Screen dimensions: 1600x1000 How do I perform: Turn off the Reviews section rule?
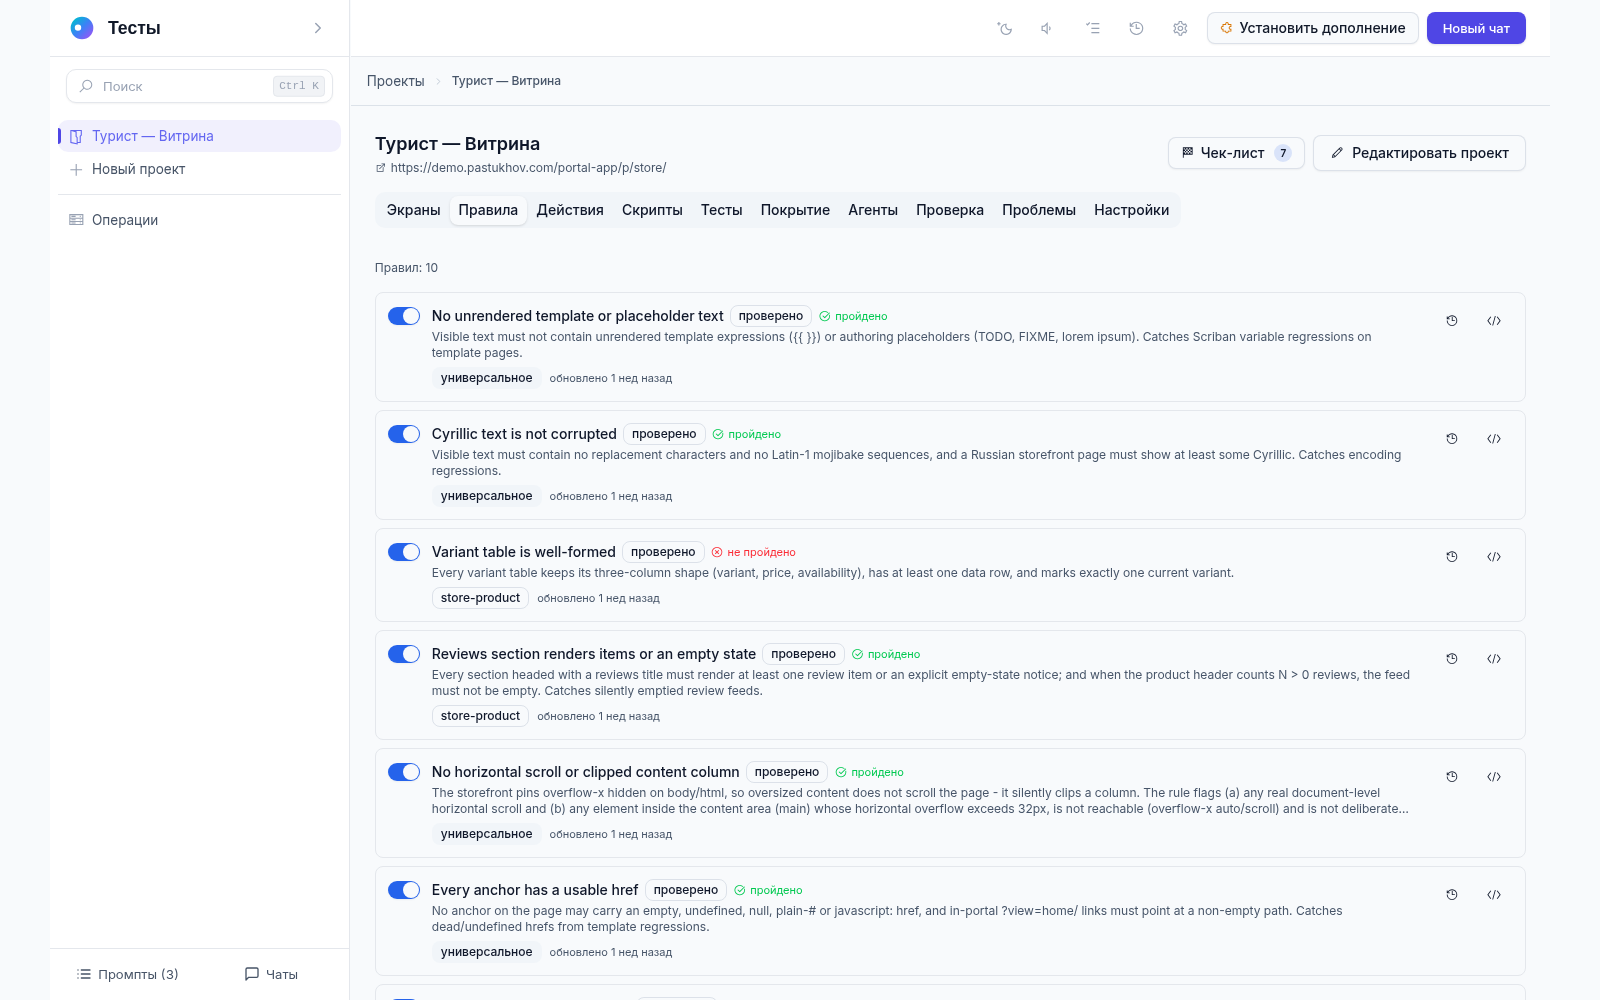[404, 654]
